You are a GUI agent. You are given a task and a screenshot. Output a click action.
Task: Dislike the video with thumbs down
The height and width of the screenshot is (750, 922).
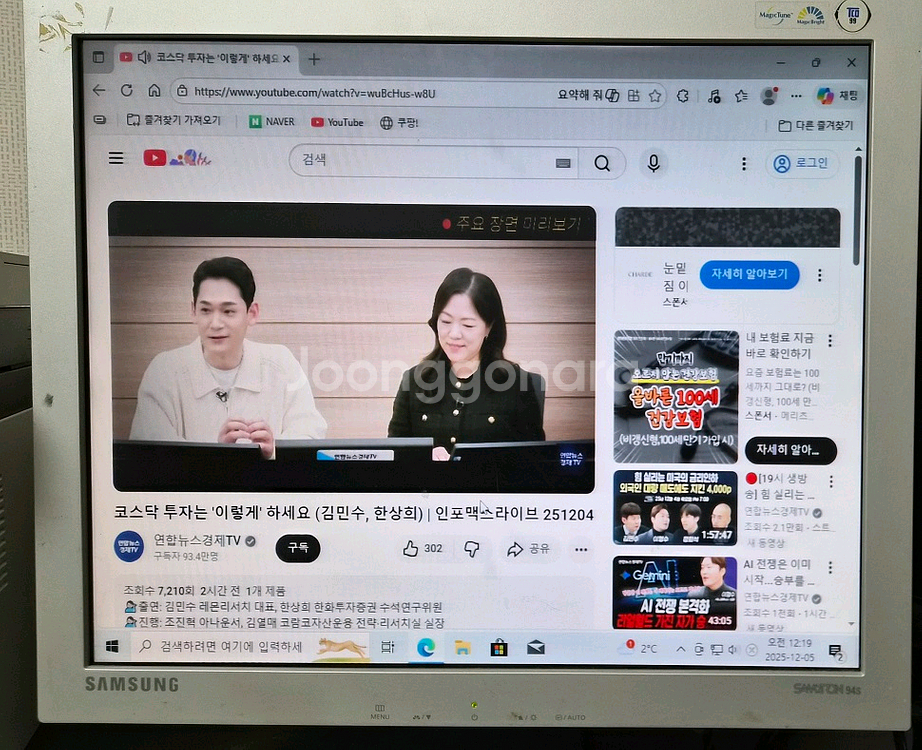[x=470, y=548]
